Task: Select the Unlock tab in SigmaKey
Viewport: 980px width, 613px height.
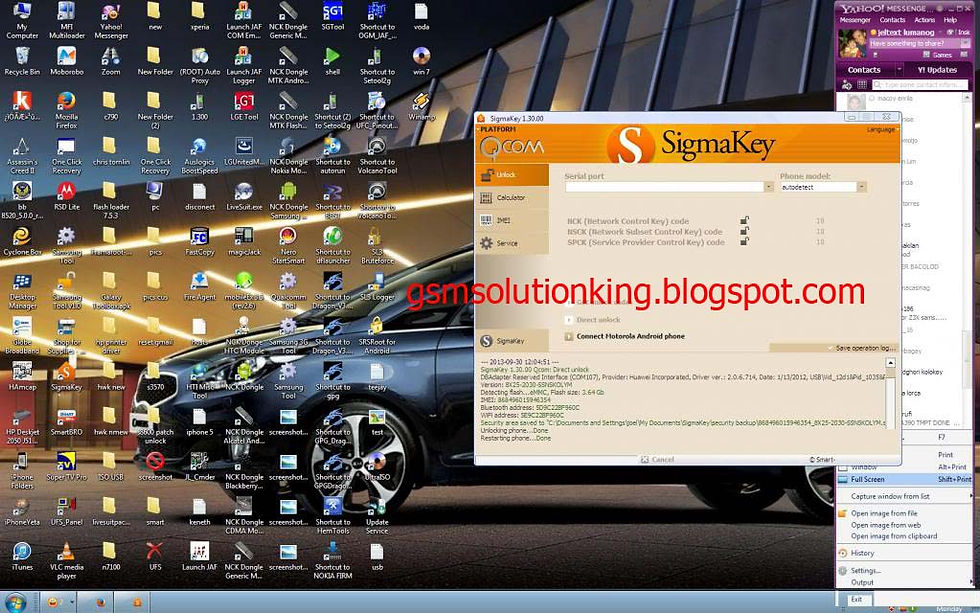Action: [512, 175]
